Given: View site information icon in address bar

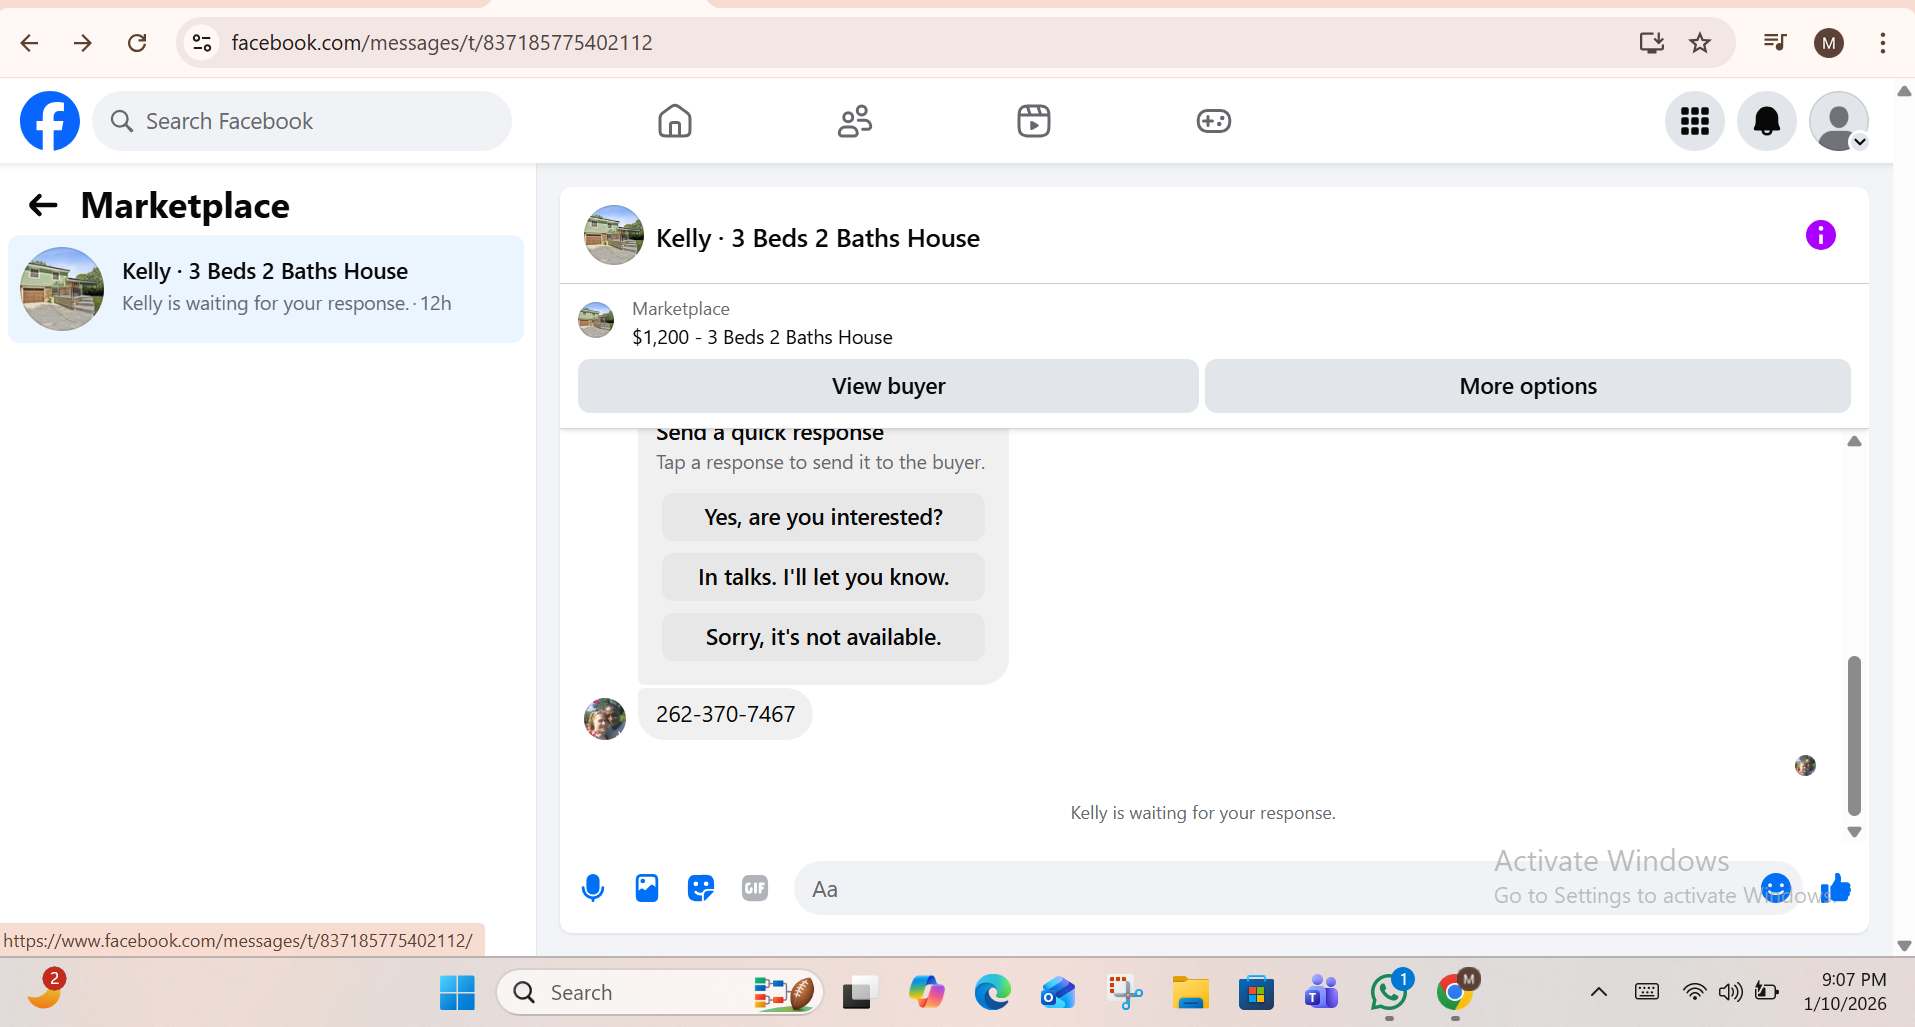Looking at the screenshot, I should point(202,43).
